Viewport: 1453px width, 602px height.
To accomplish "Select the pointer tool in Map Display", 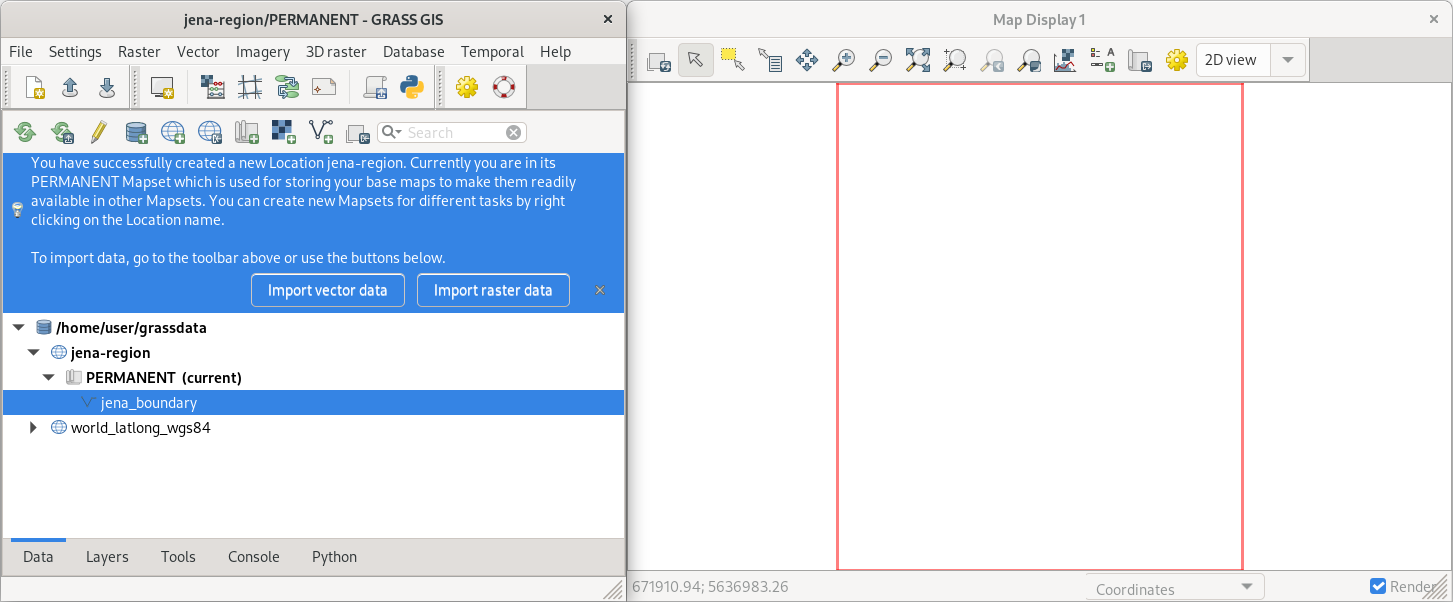I will coord(696,60).
